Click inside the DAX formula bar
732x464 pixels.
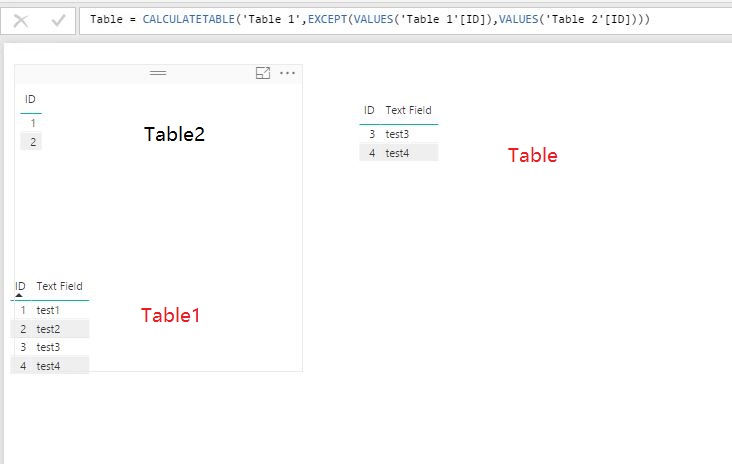pos(405,21)
